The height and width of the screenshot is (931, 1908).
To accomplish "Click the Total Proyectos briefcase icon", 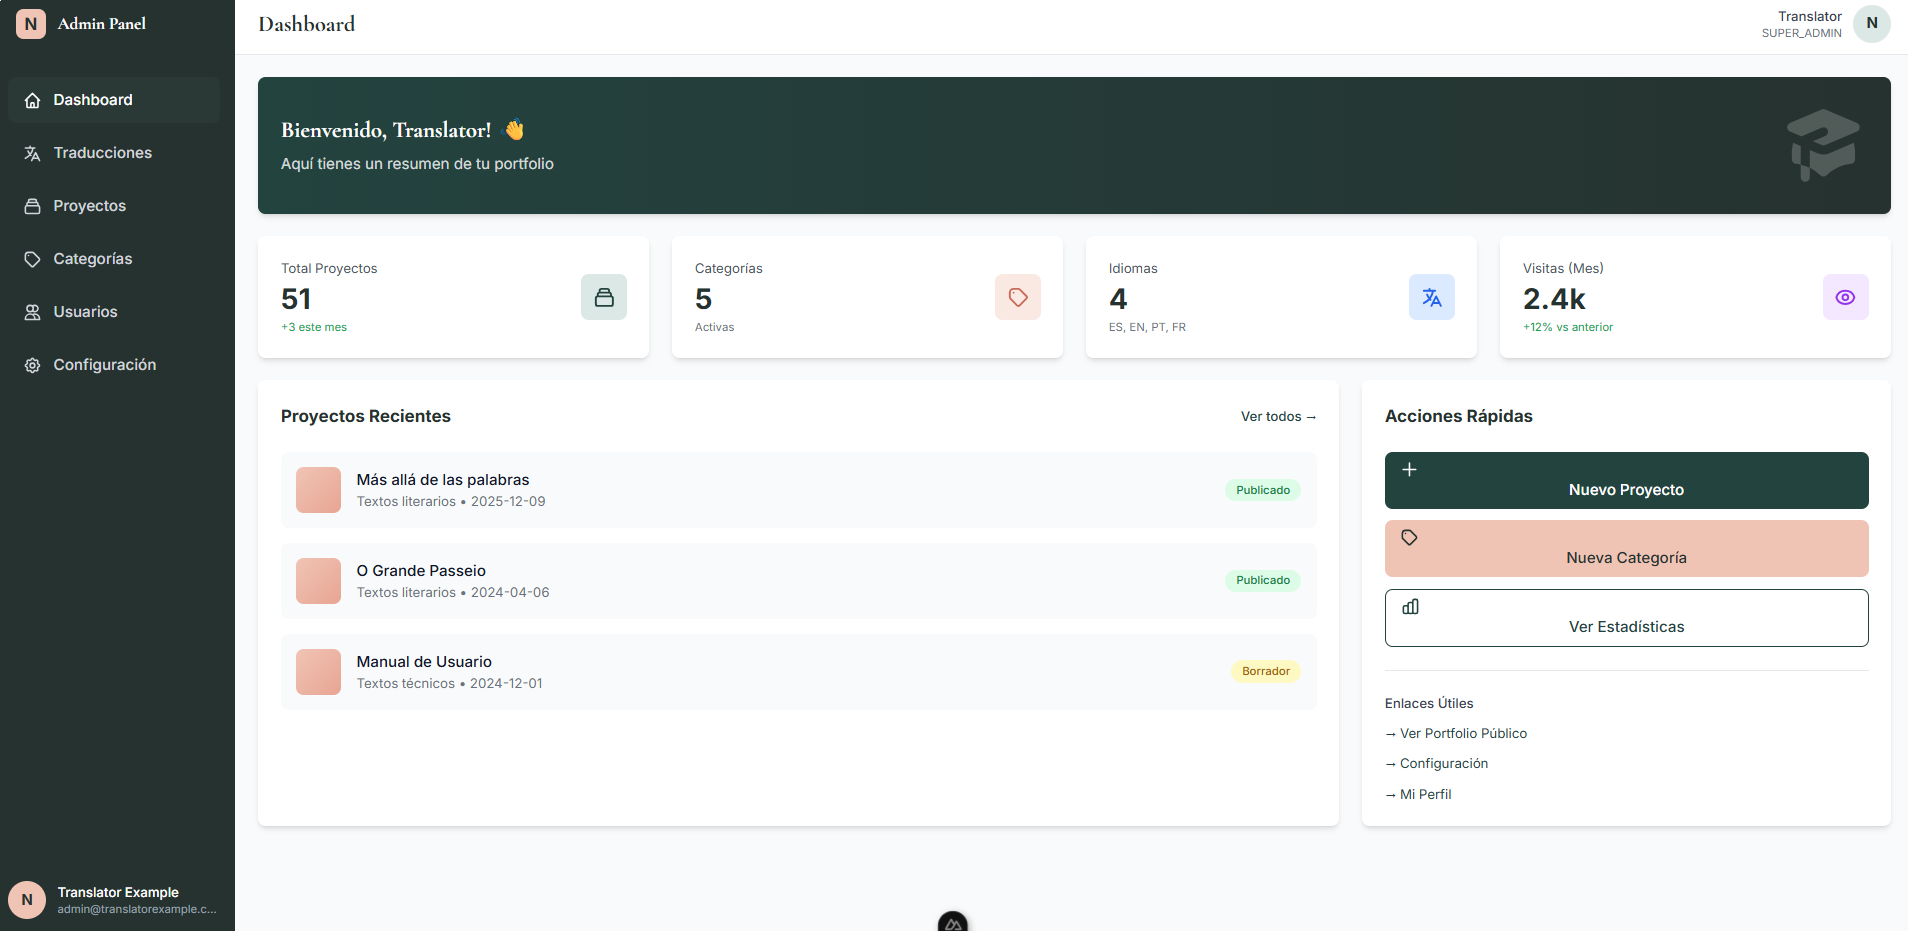I will point(604,297).
